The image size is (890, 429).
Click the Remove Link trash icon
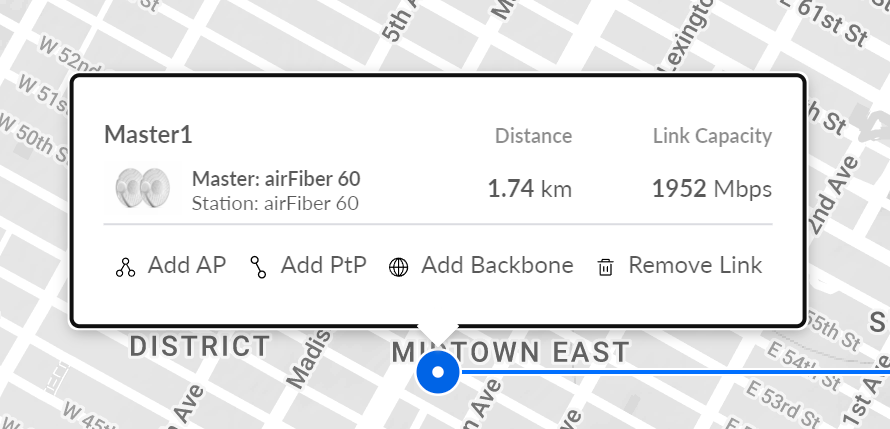pos(605,267)
